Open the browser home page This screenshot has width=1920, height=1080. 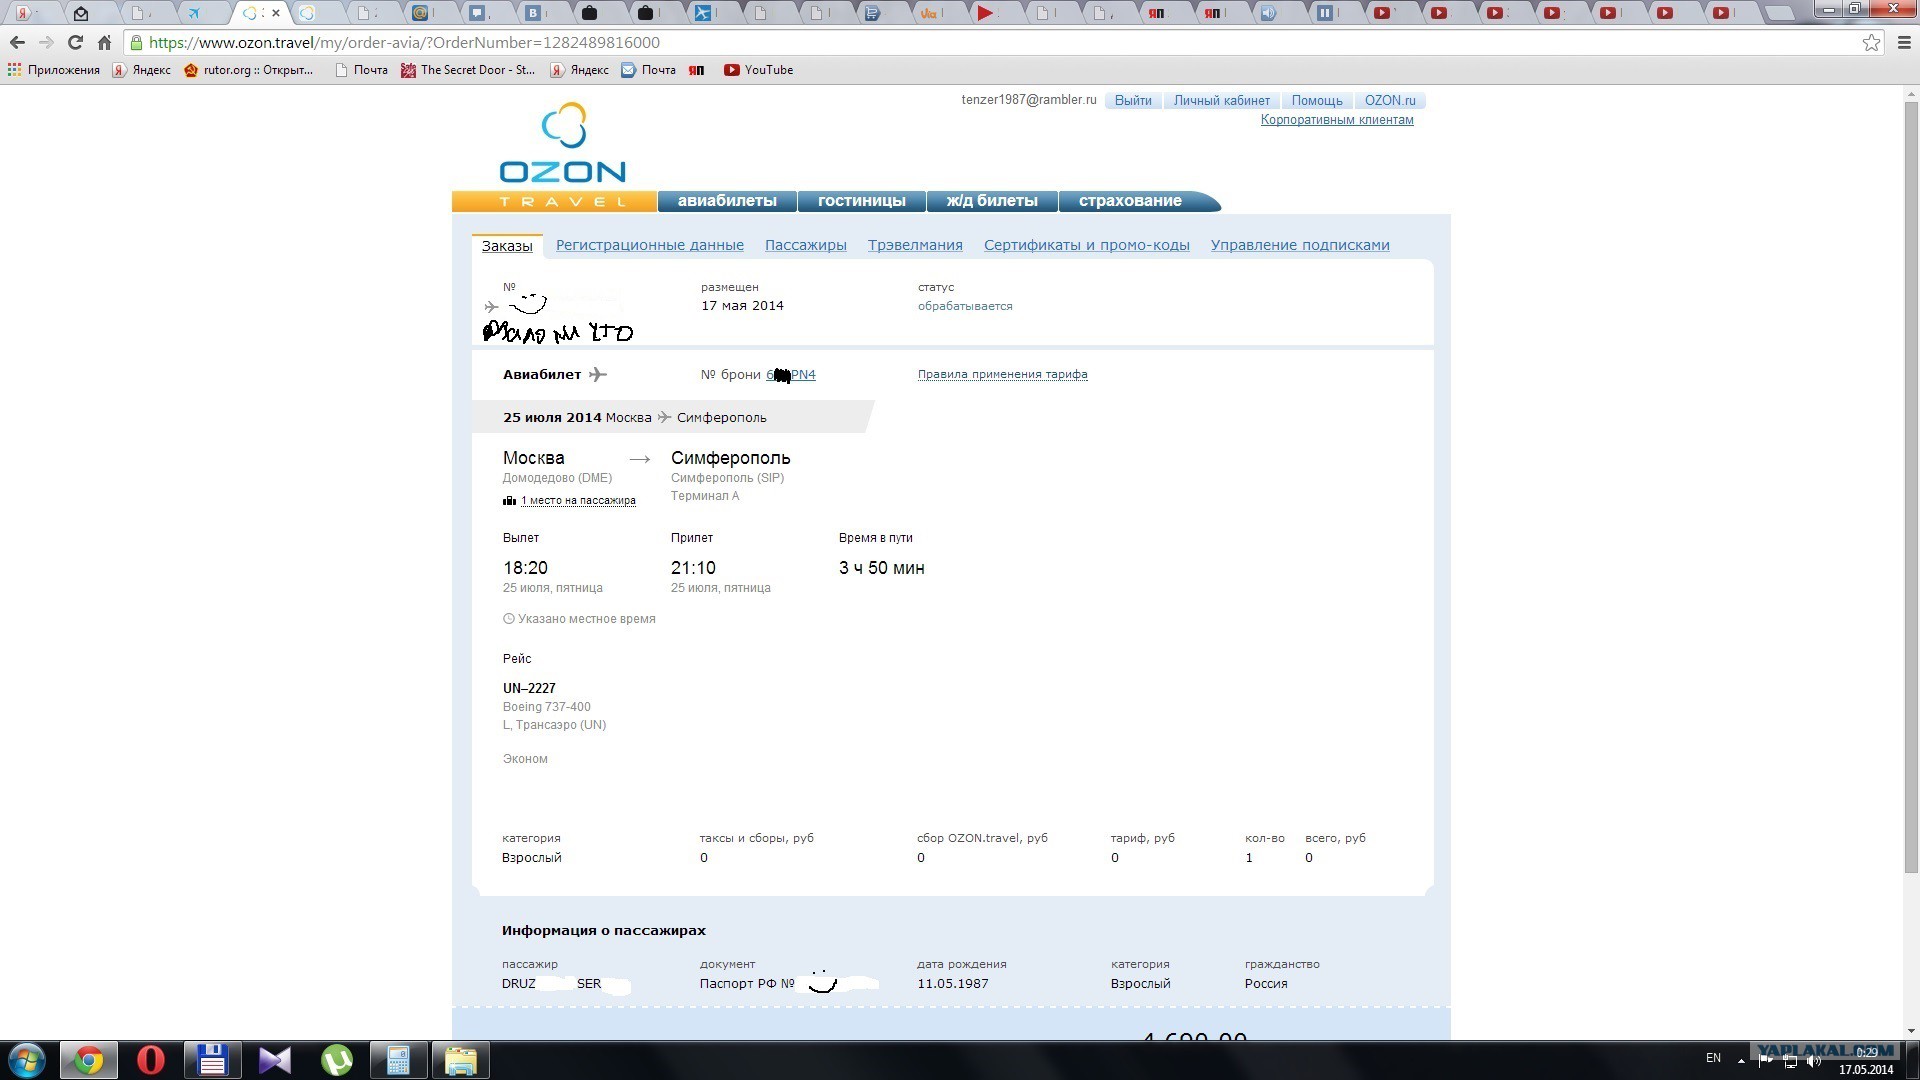click(104, 43)
